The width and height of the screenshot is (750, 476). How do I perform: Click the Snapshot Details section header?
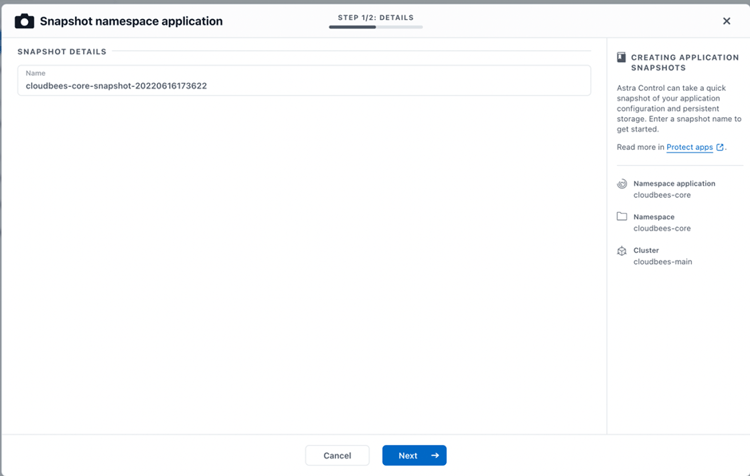[62, 51]
